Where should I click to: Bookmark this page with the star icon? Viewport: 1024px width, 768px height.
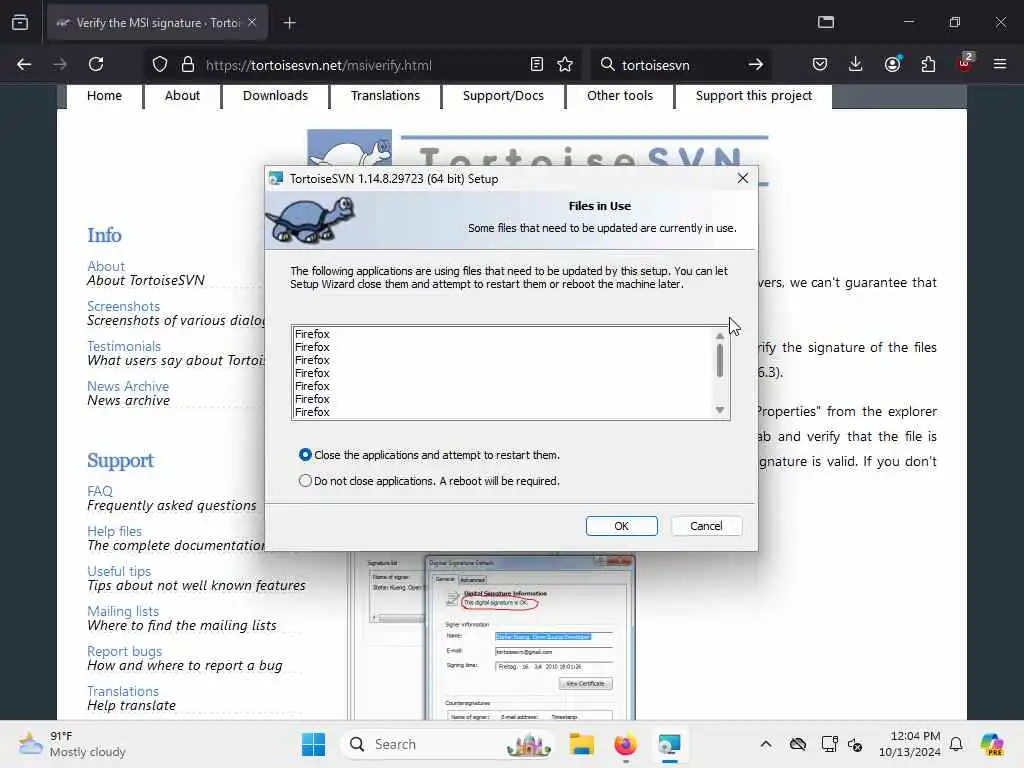point(565,64)
